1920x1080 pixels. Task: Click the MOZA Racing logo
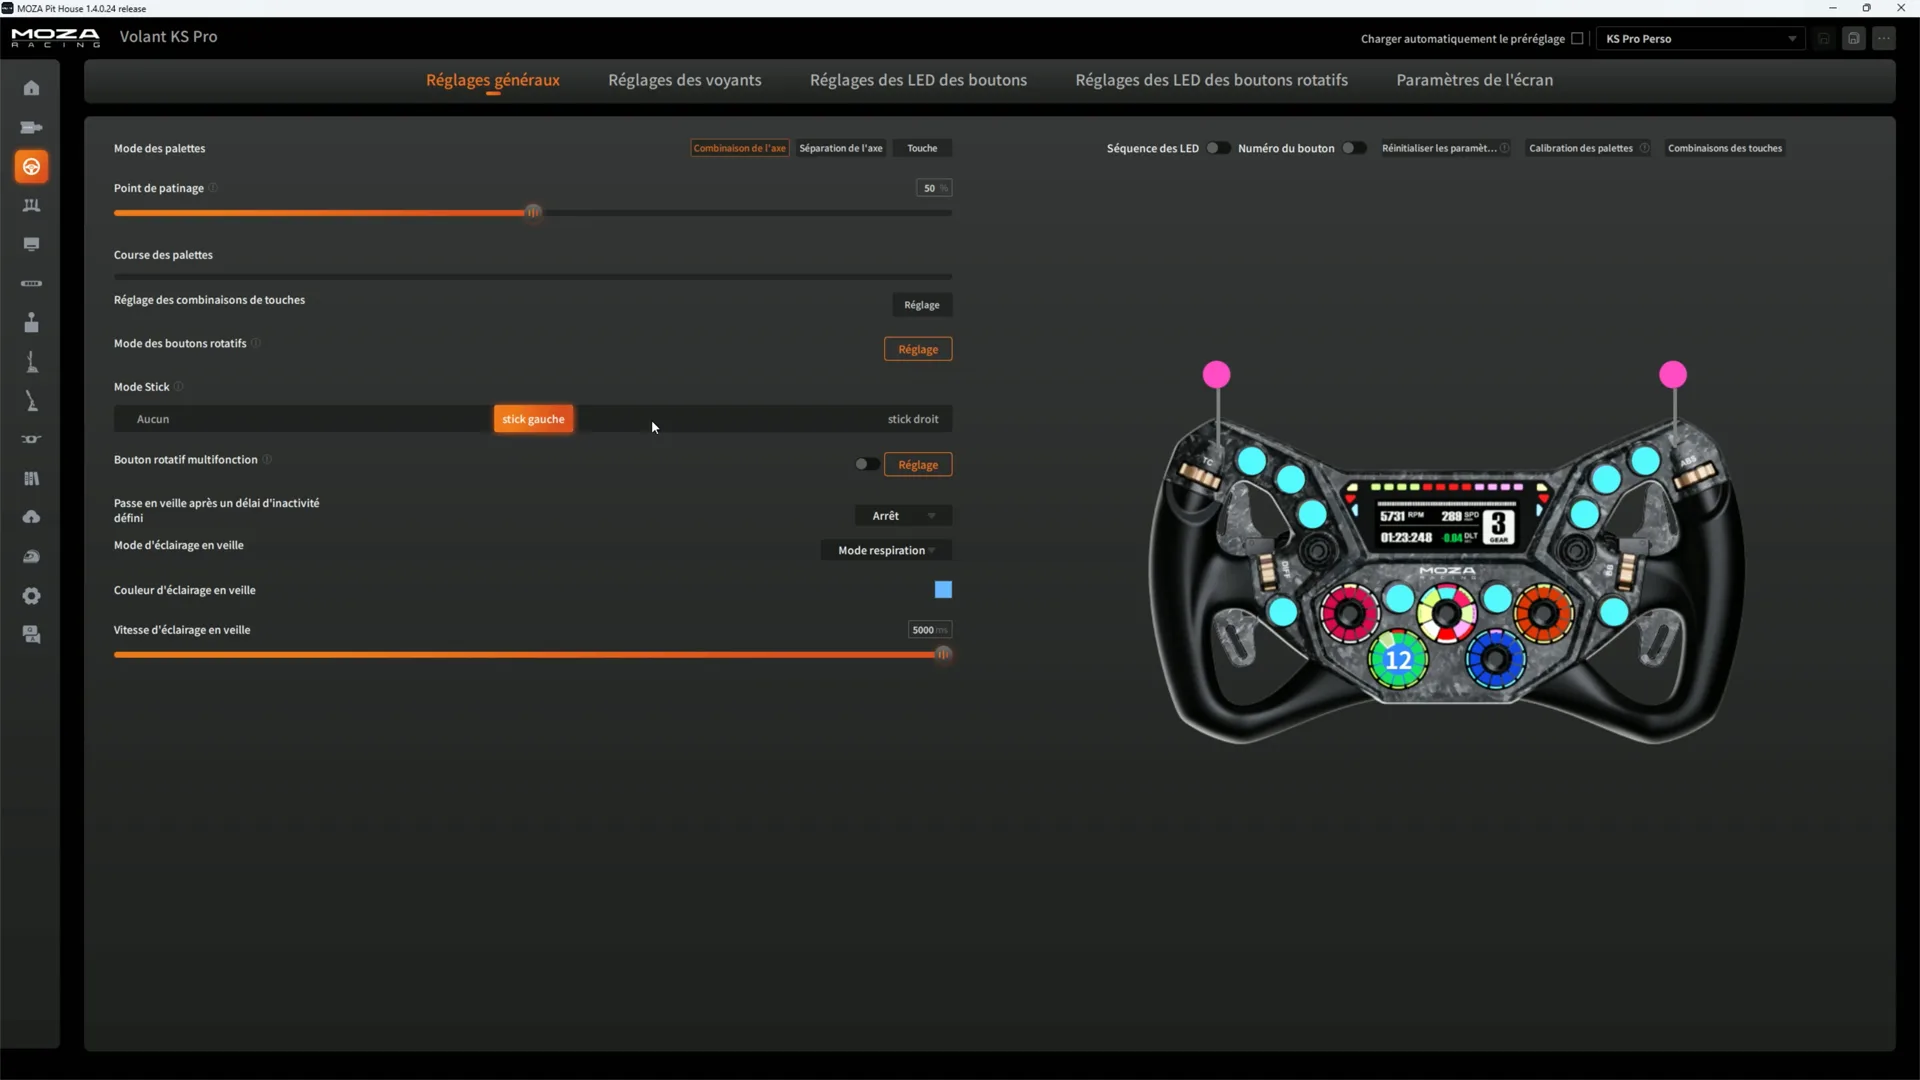click(x=55, y=38)
